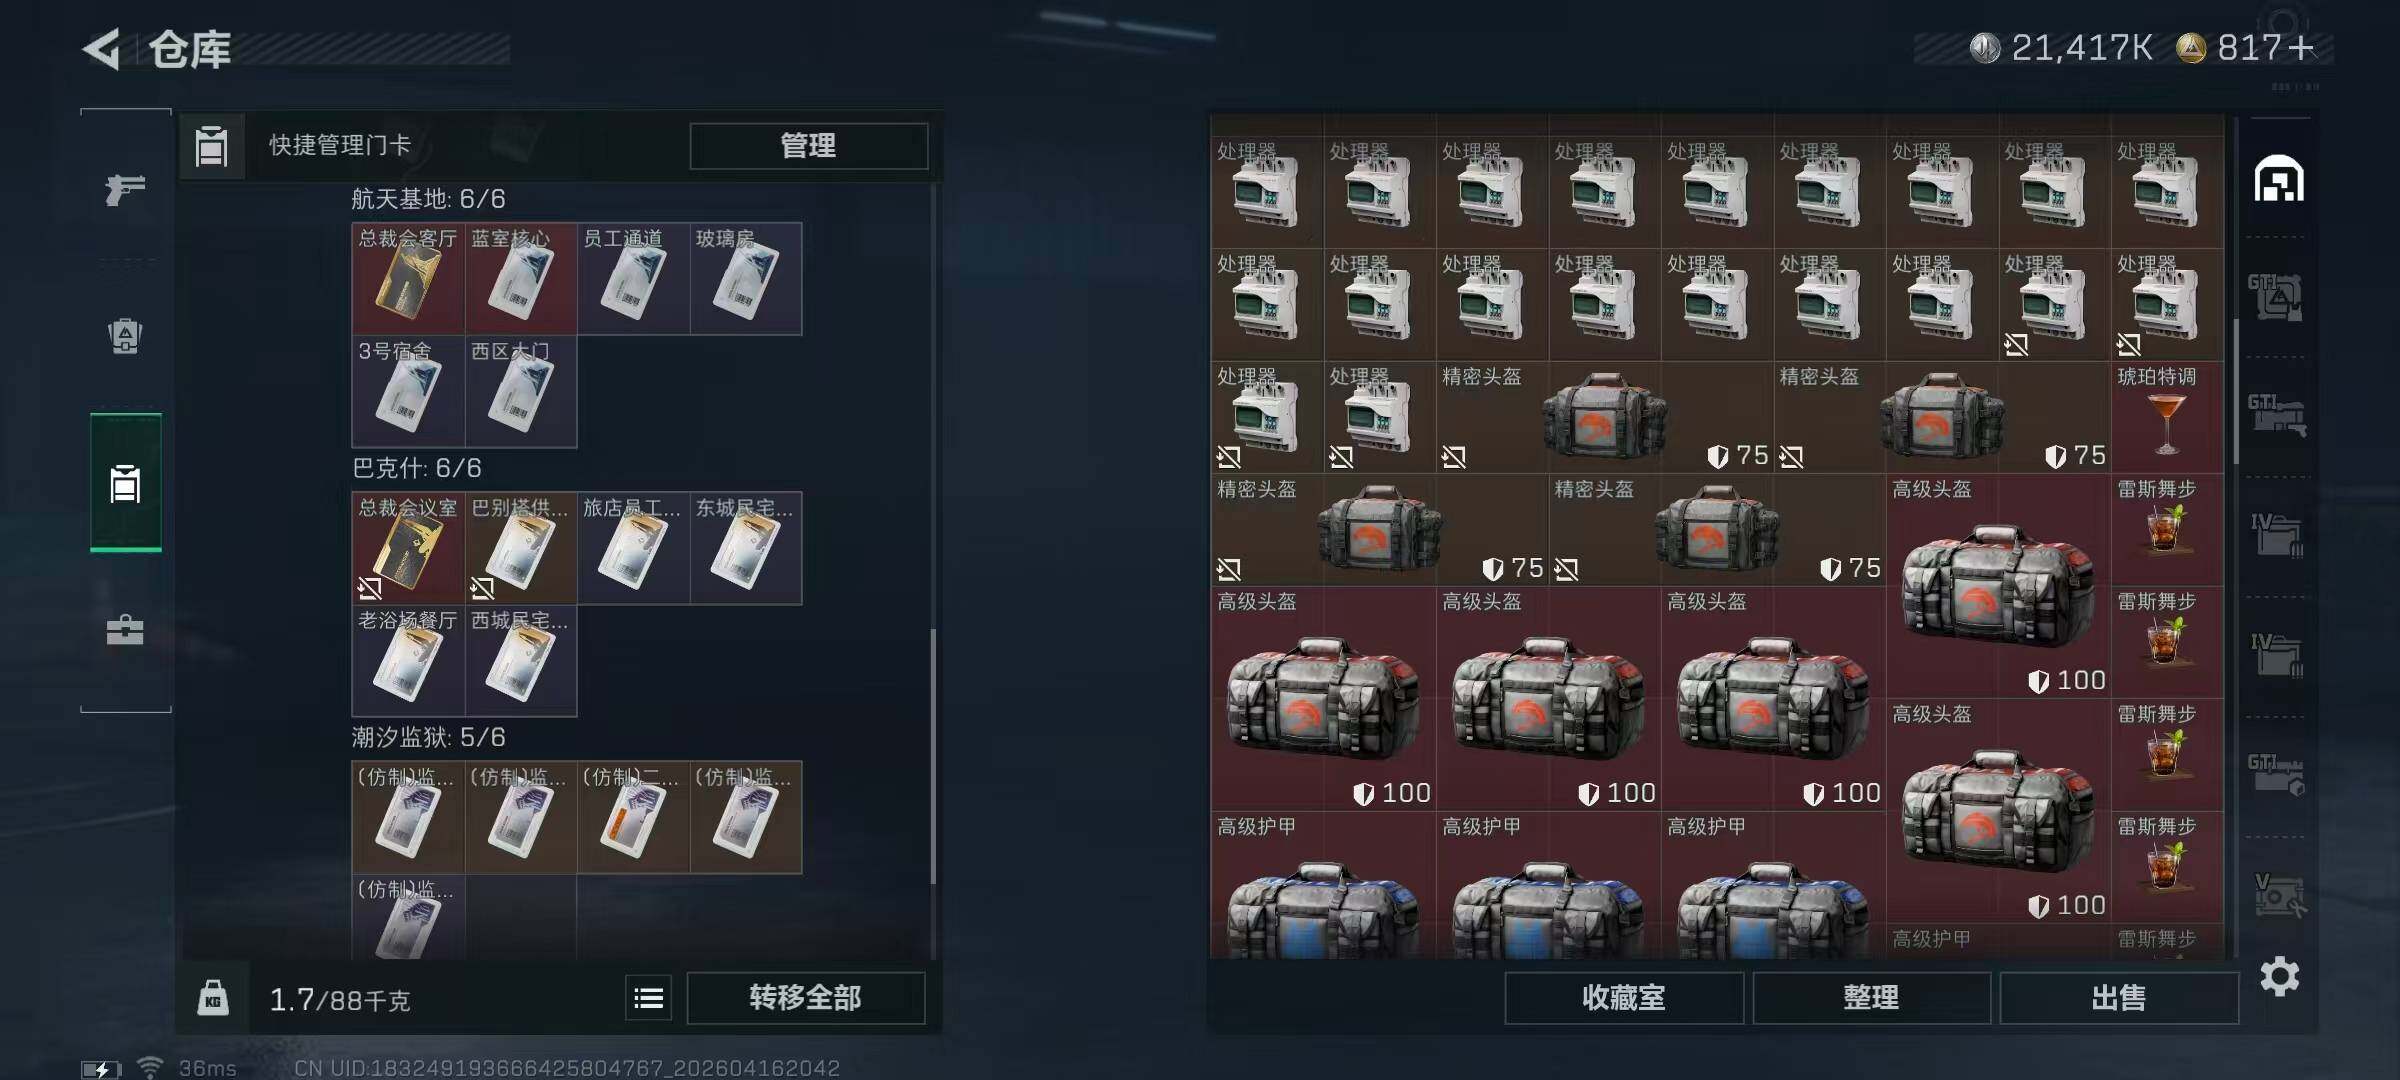The image size is (2400, 1080).
Task: Expand the 潮汐监狱: 5/6 keycard group
Action: click(429, 737)
